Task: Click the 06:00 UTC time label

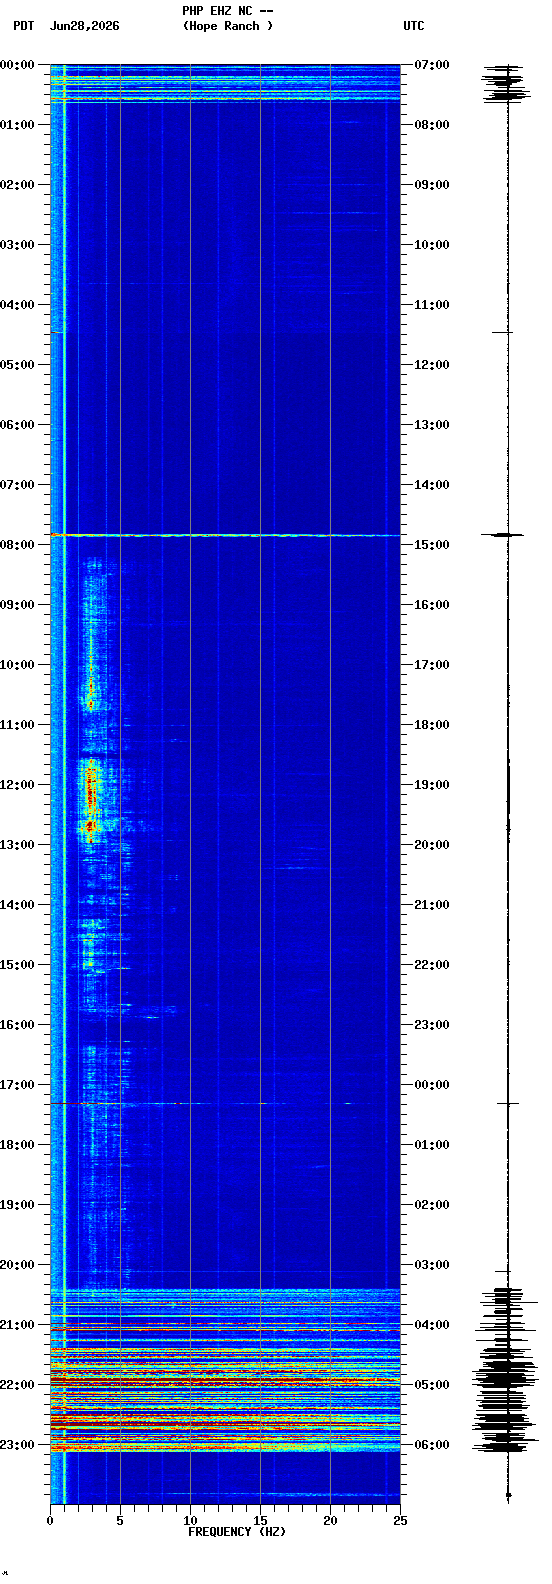Action: pos(431,1444)
